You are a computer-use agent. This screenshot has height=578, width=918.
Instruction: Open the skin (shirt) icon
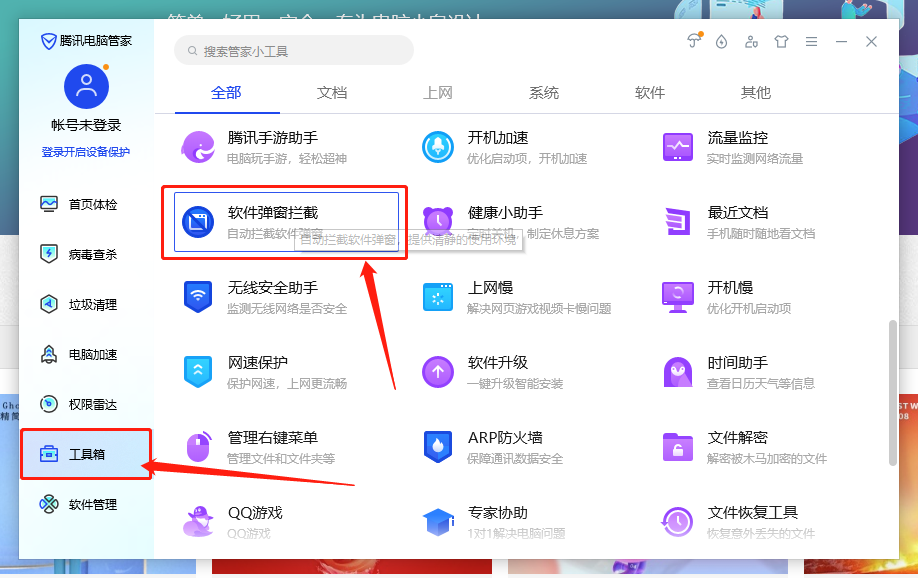(x=781, y=42)
